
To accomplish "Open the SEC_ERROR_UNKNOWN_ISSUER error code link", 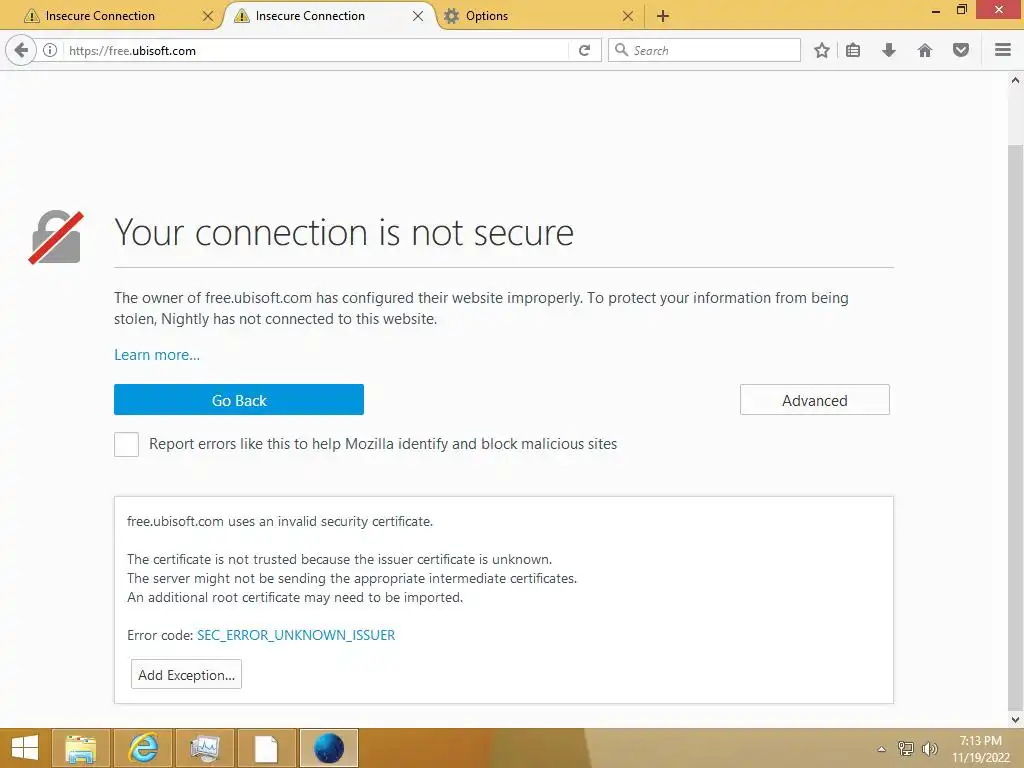I will click(296, 635).
